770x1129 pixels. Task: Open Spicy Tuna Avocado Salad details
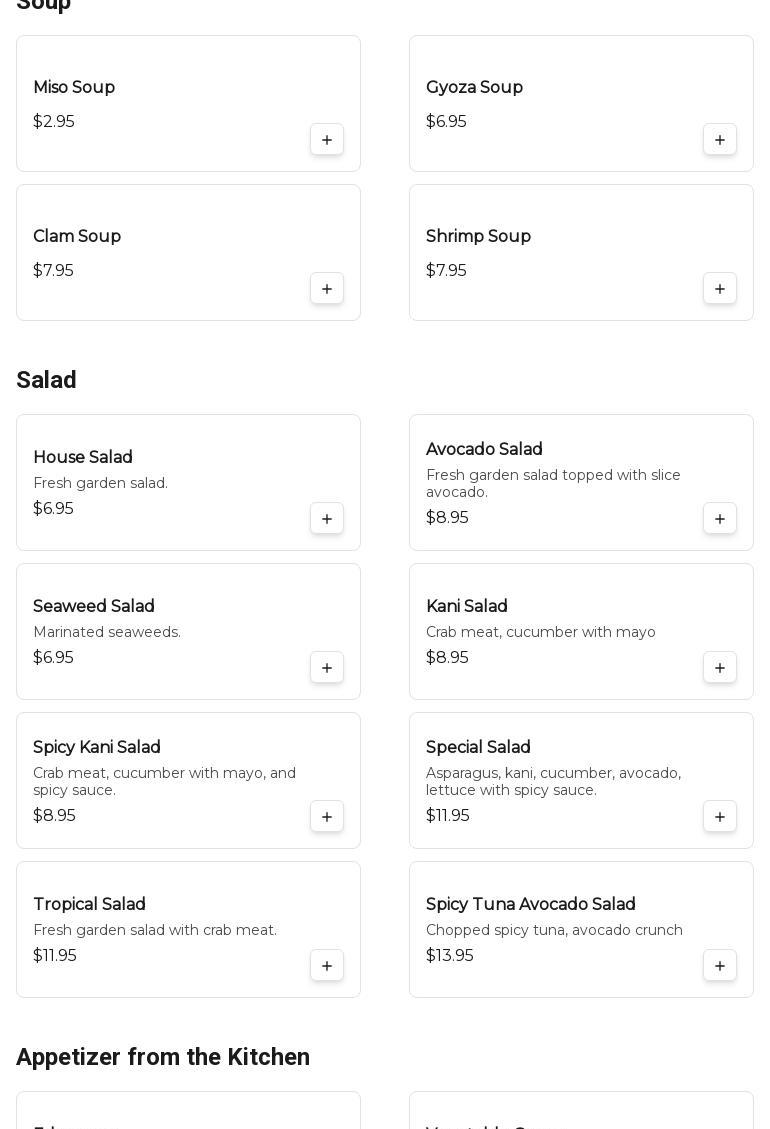(x=531, y=905)
